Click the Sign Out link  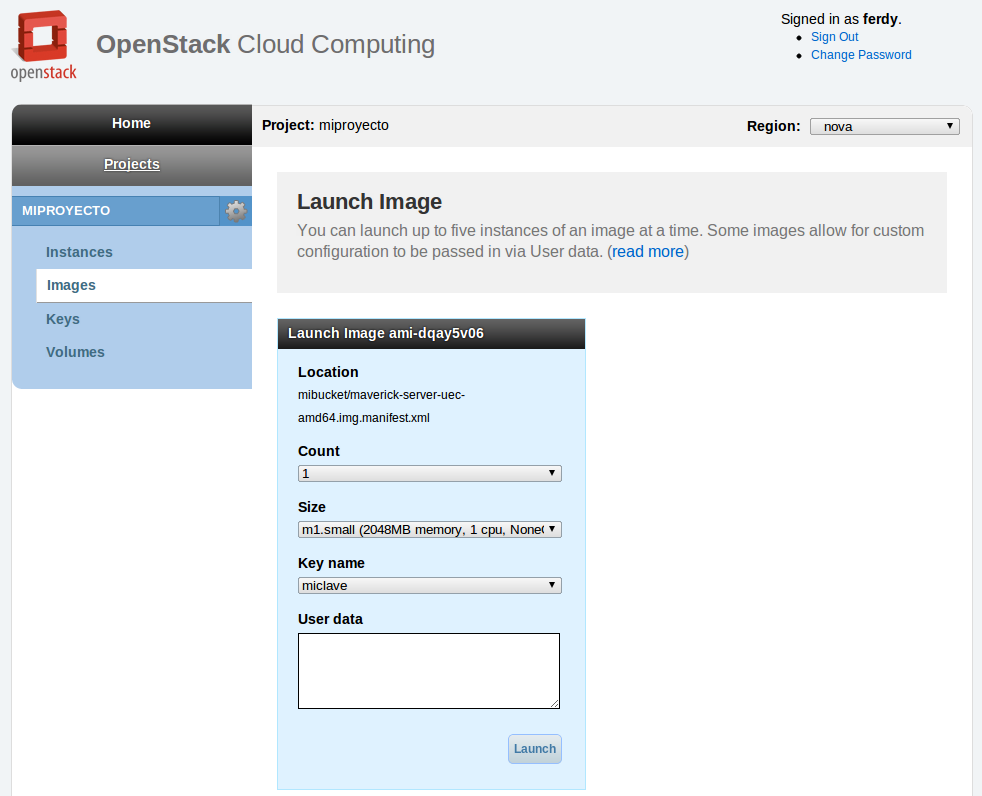tap(834, 37)
